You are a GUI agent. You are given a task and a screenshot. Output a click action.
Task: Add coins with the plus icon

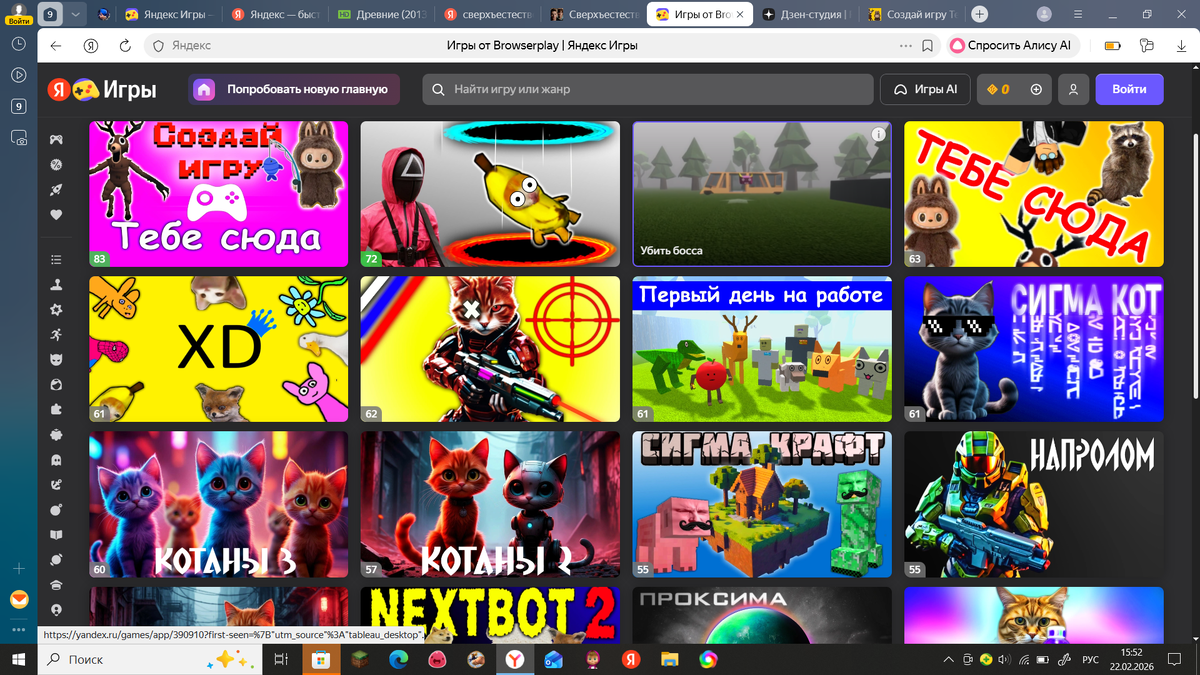[1036, 89]
